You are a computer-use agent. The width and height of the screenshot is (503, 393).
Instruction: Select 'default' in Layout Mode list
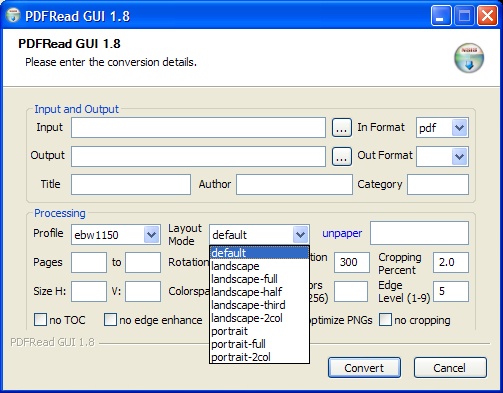(x=259, y=253)
